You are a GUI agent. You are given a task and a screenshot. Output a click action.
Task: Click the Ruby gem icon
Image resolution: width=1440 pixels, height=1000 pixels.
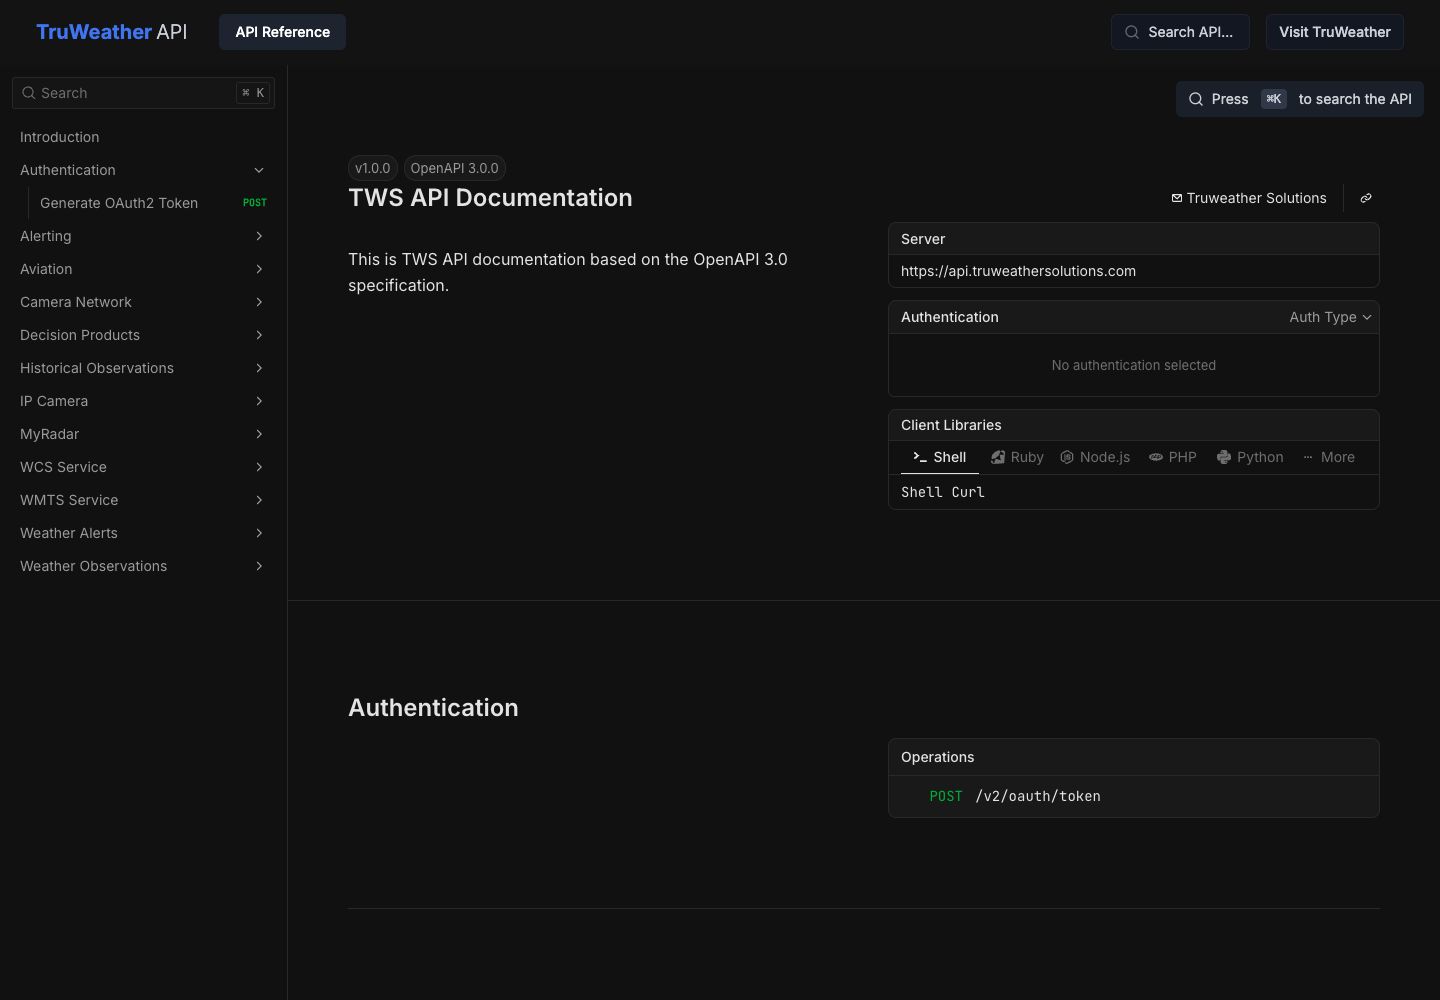[x=998, y=457]
